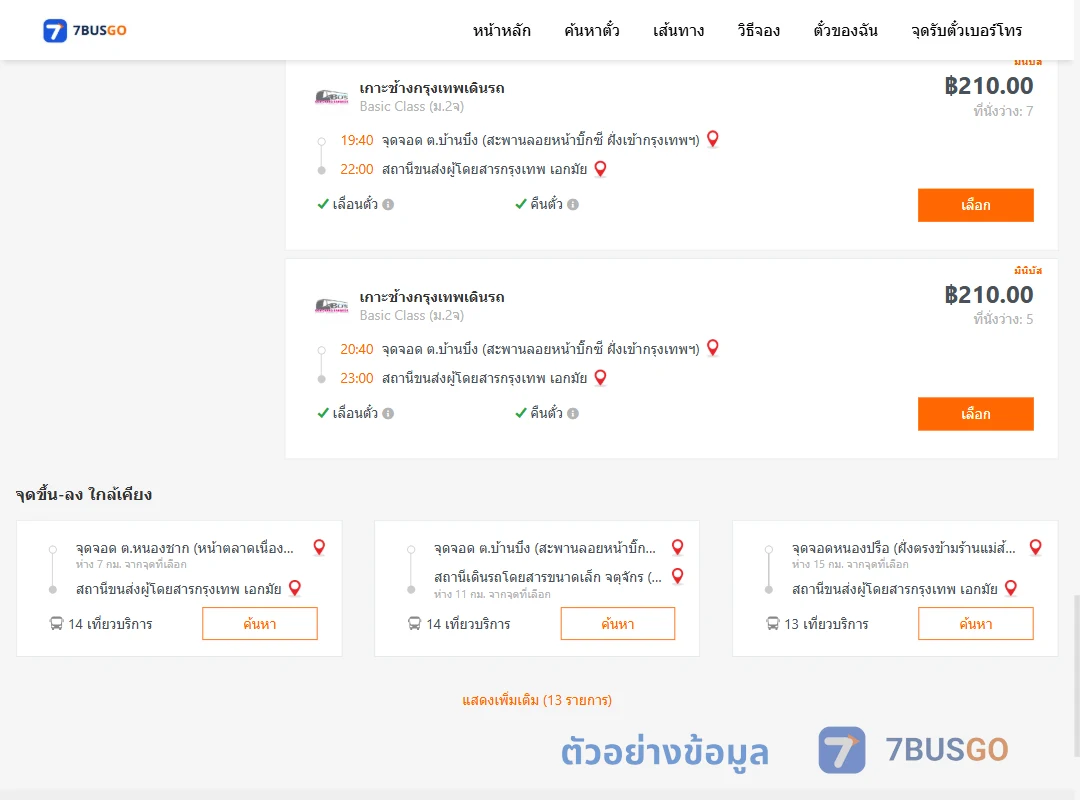Click เลื่อนตั๋ว label on 19:40 trip

coord(355,204)
